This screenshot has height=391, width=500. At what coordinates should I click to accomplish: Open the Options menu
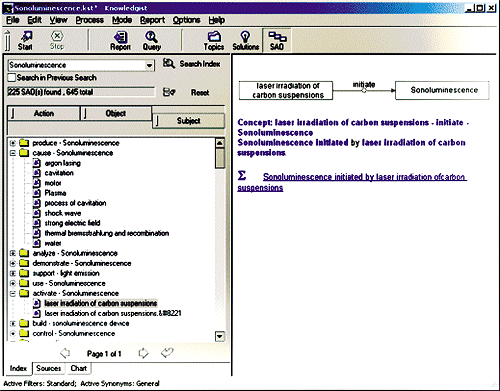point(186,20)
